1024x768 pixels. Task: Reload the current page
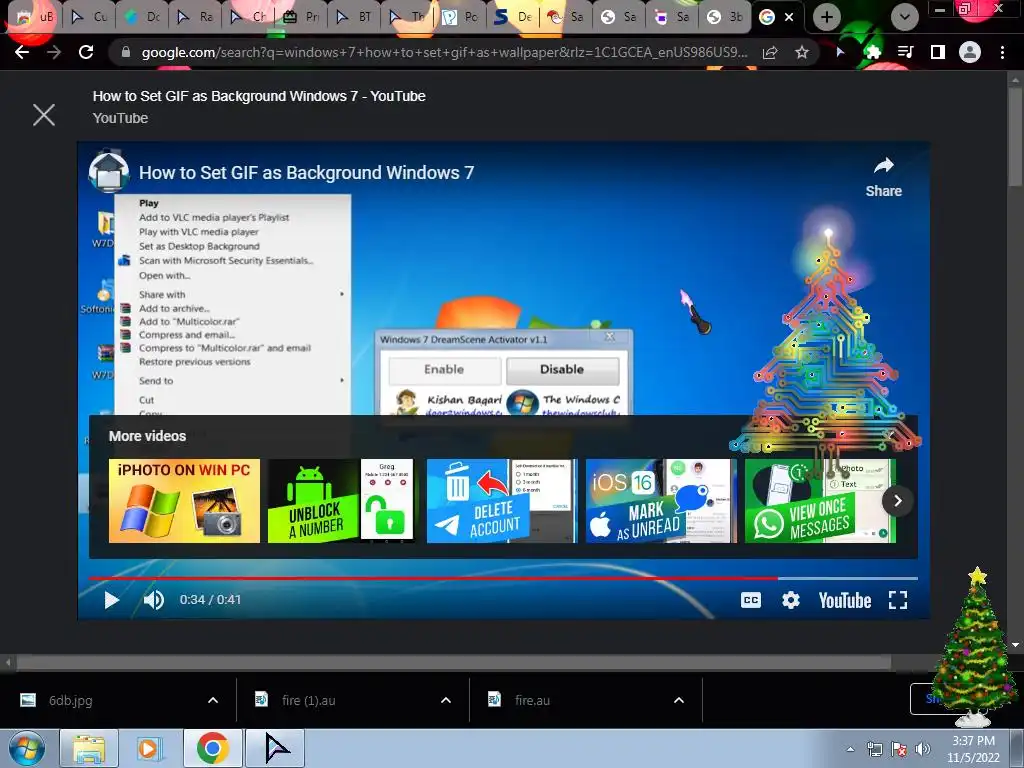(x=86, y=52)
